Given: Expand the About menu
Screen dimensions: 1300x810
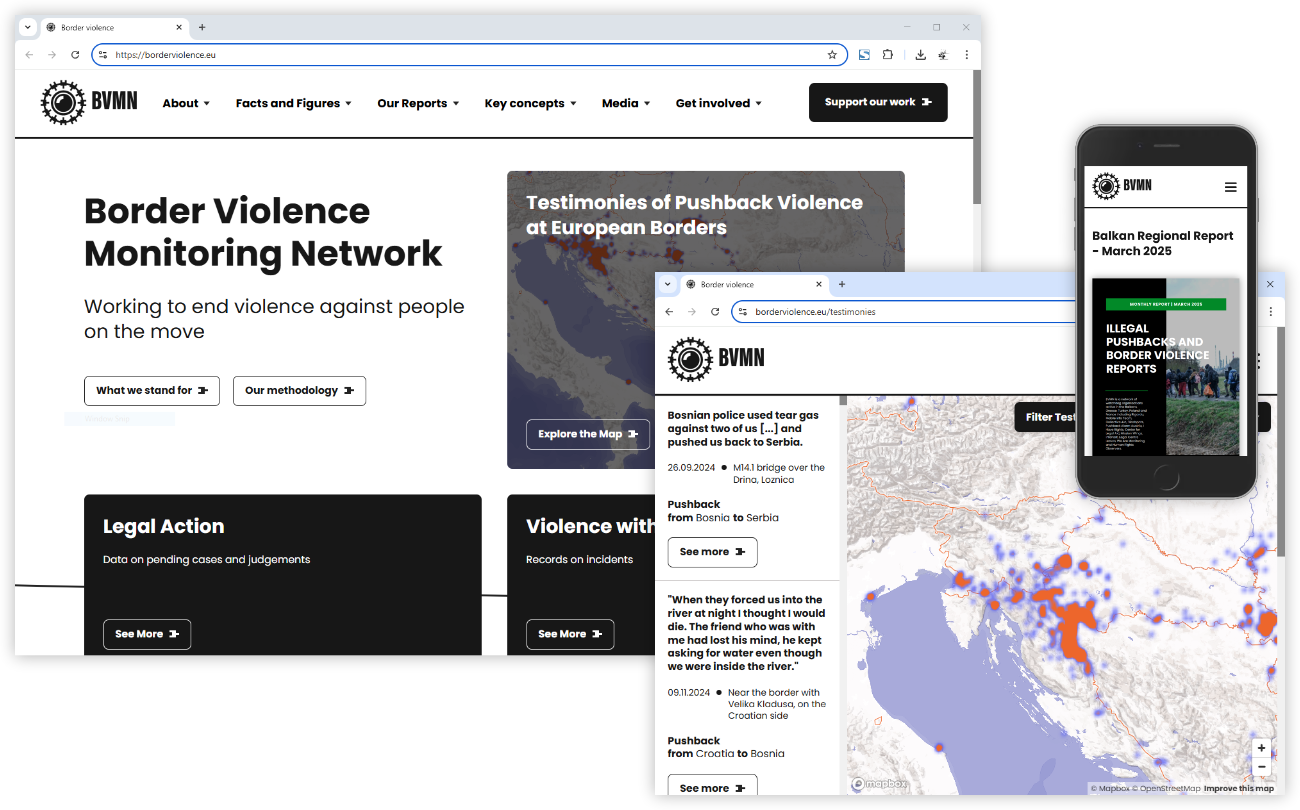Looking at the screenshot, I should [x=186, y=103].
